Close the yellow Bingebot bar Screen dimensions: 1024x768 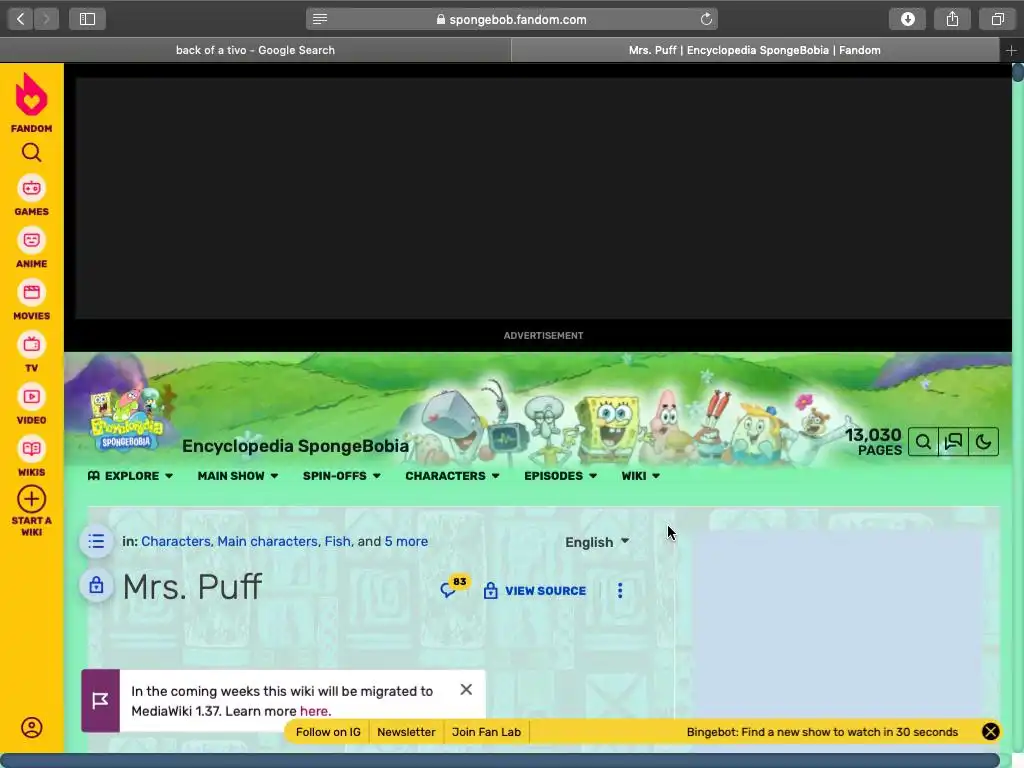click(990, 731)
